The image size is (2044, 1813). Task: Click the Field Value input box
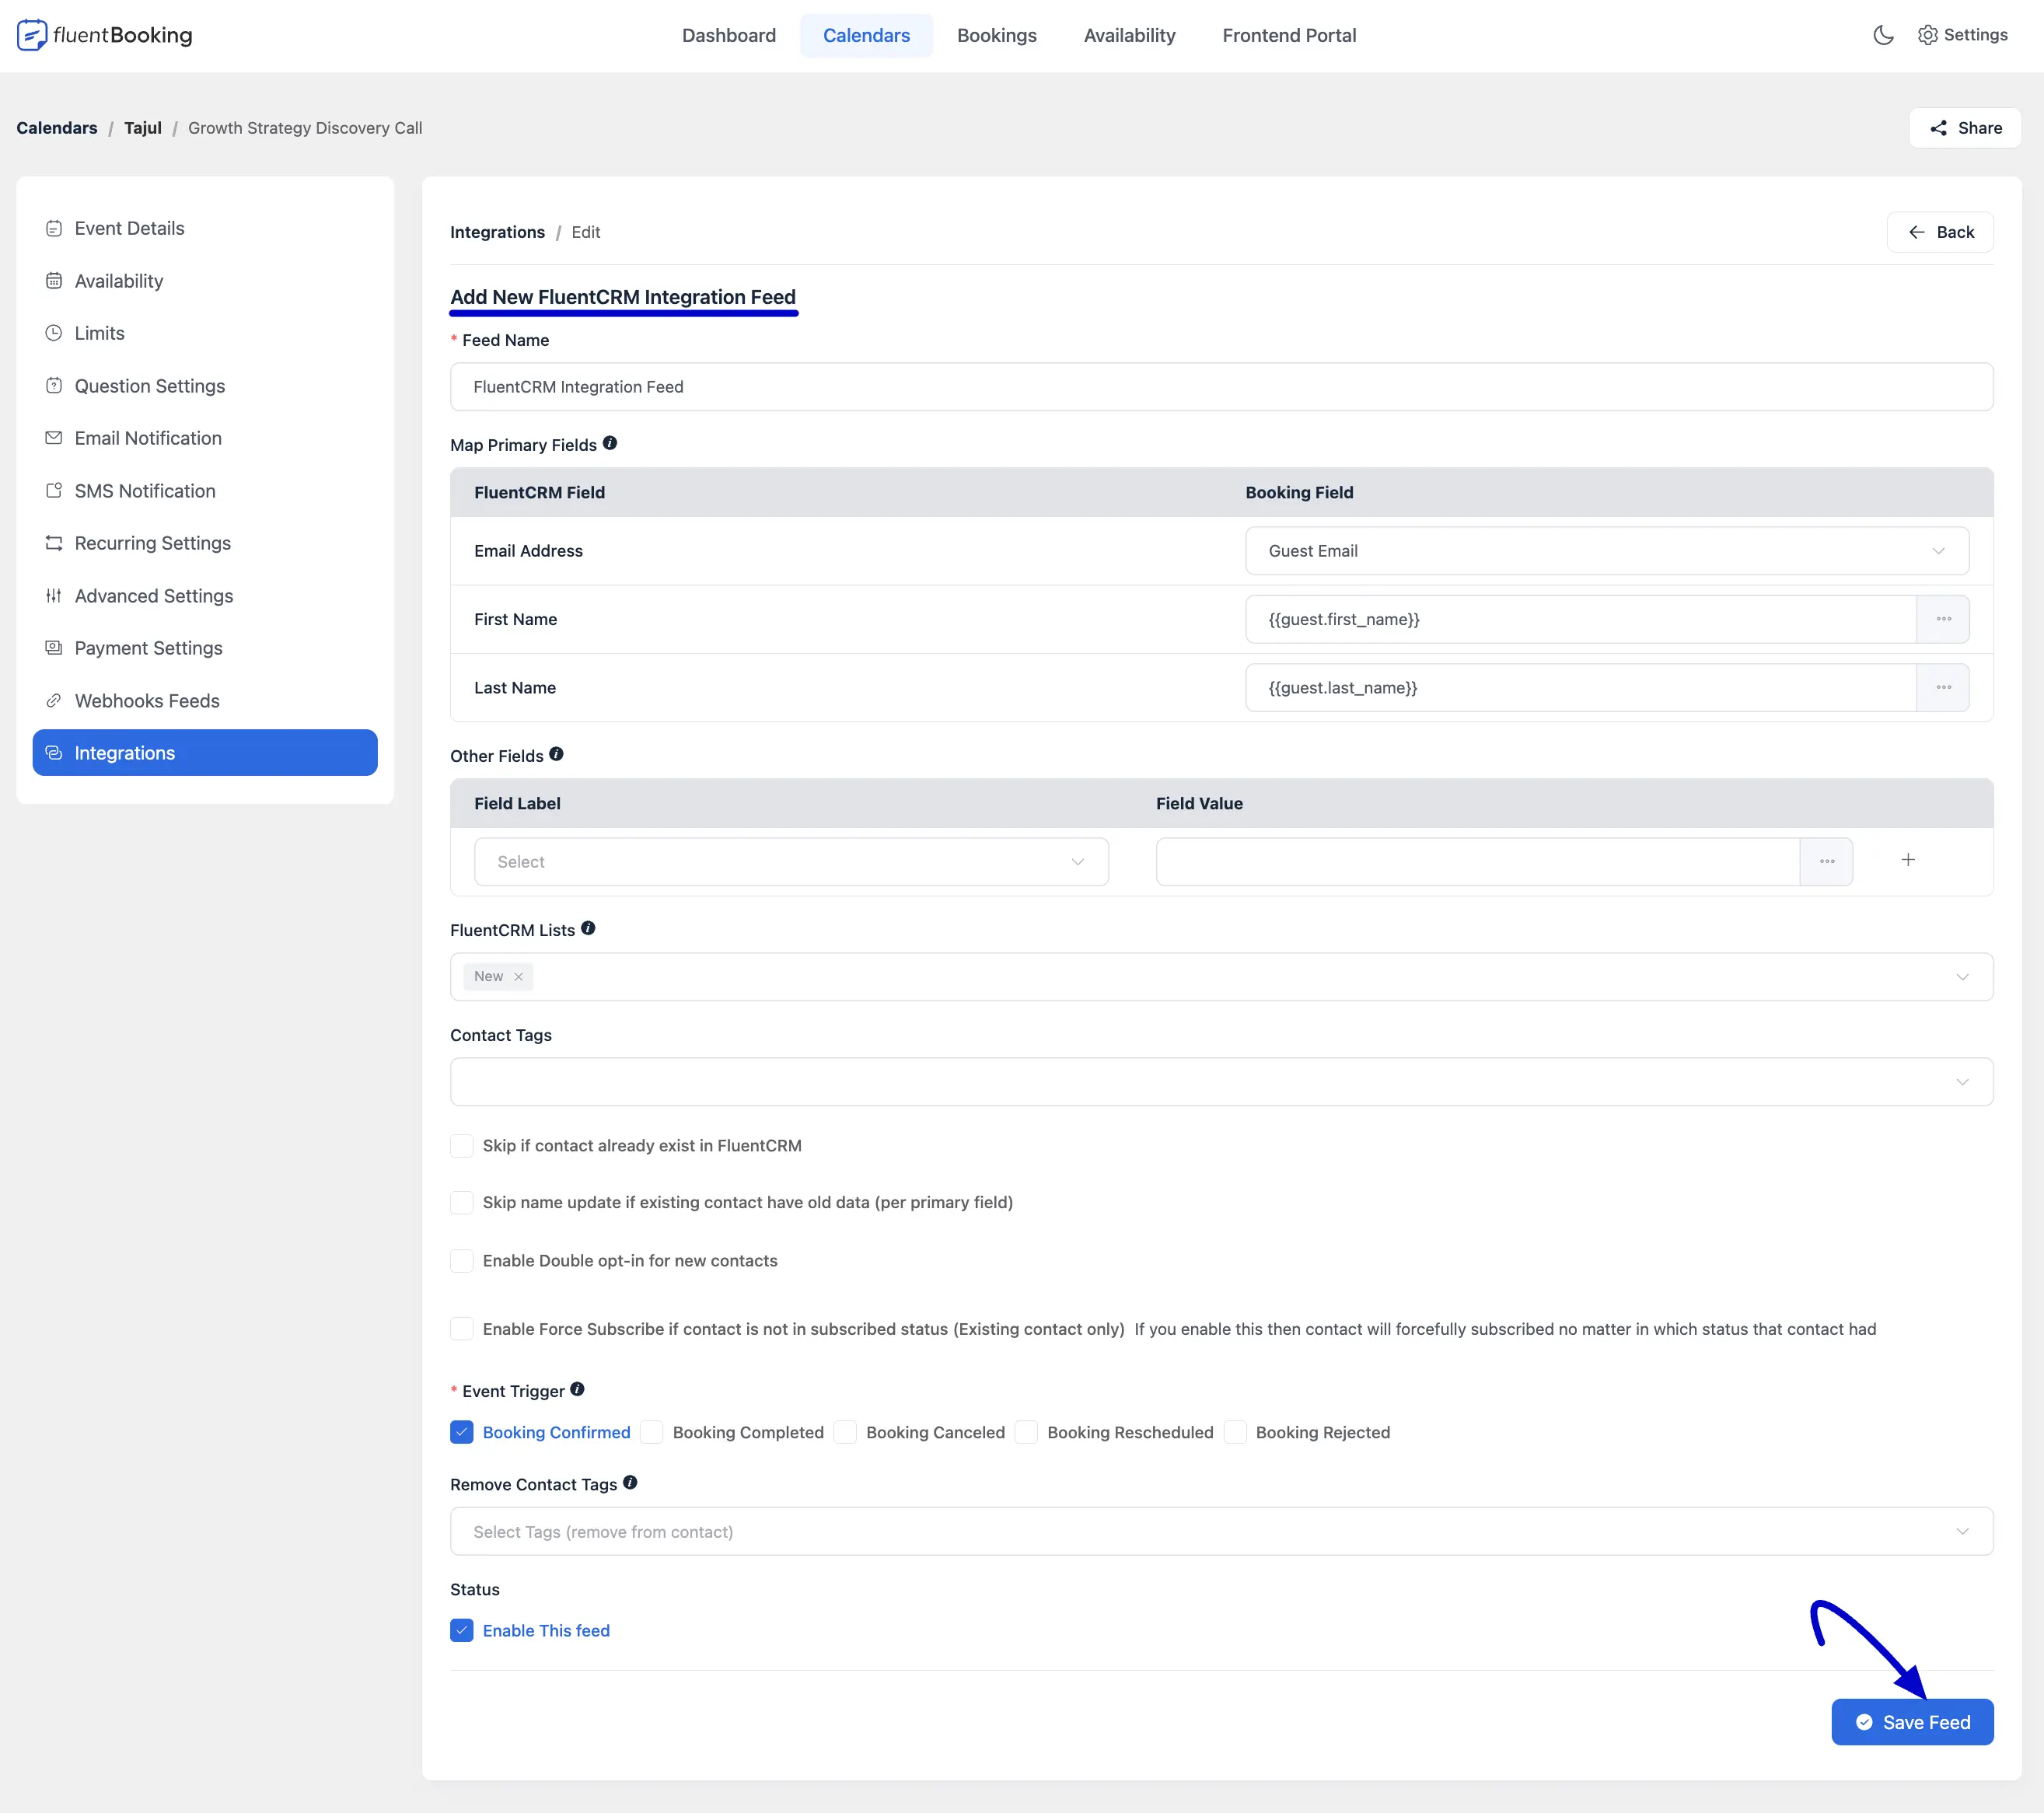(x=1478, y=861)
